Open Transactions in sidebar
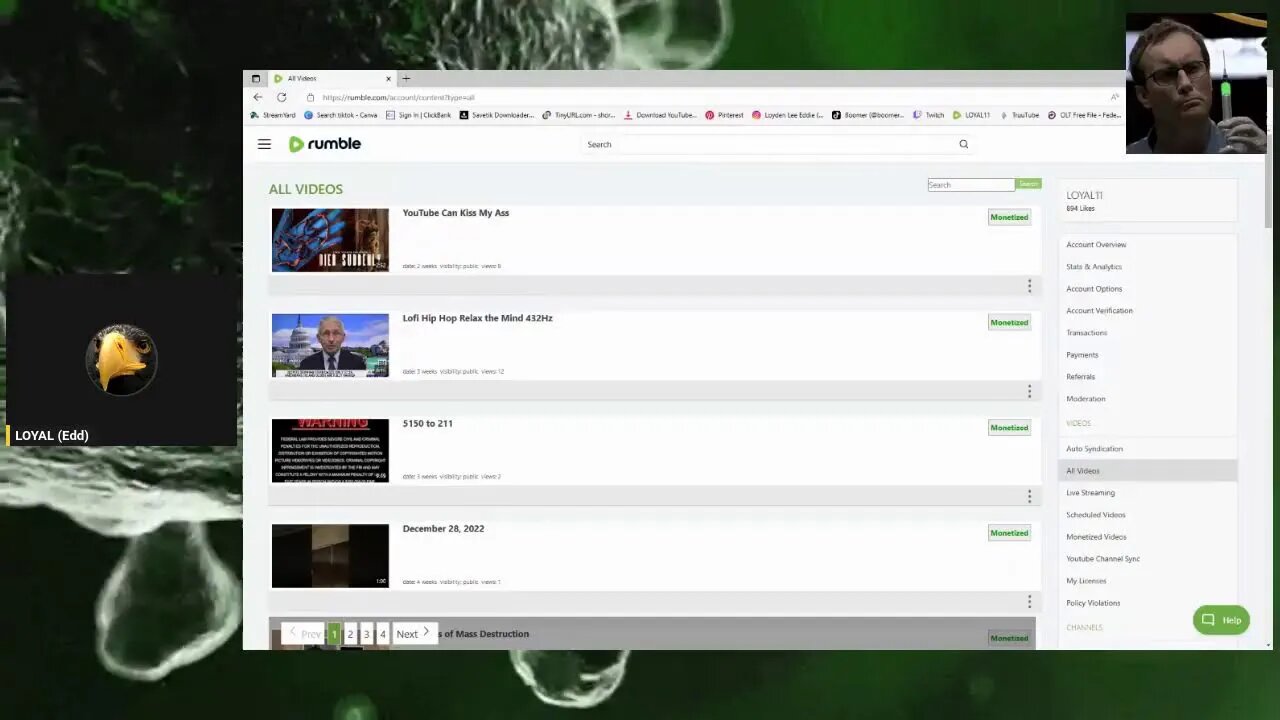Image resolution: width=1280 pixels, height=720 pixels. click(1087, 332)
